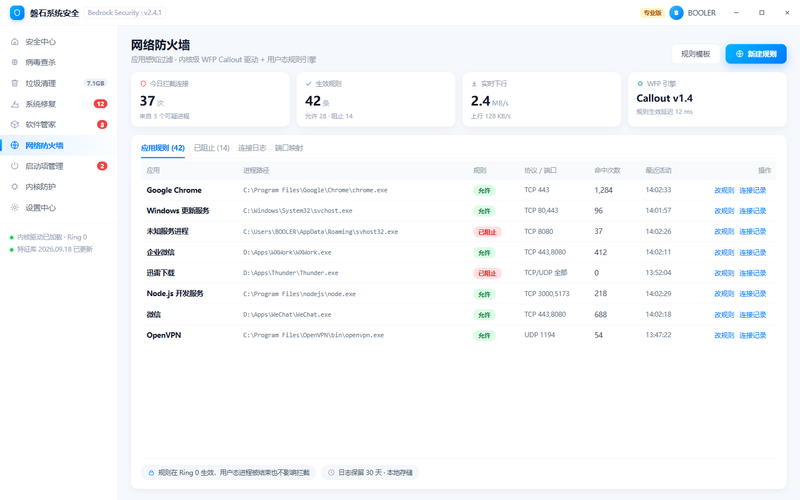800x500 pixels.
Task: Click 允许 badge for 企业微信
Action: (x=484, y=253)
